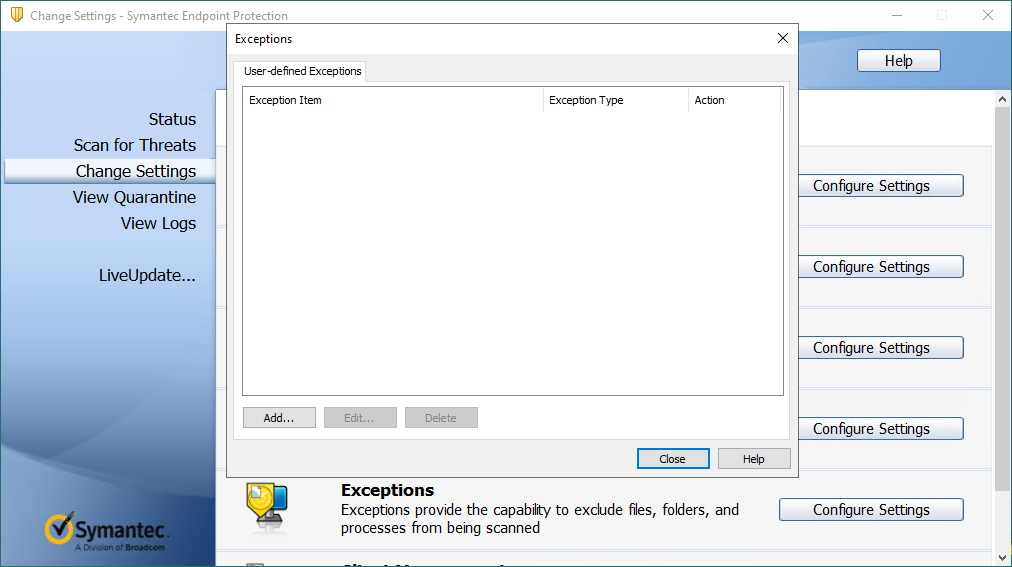Viewport: 1012px width, 567px height.
Task: Minimize the Symantec Endpoint Protection window
Action: point(897,15)
